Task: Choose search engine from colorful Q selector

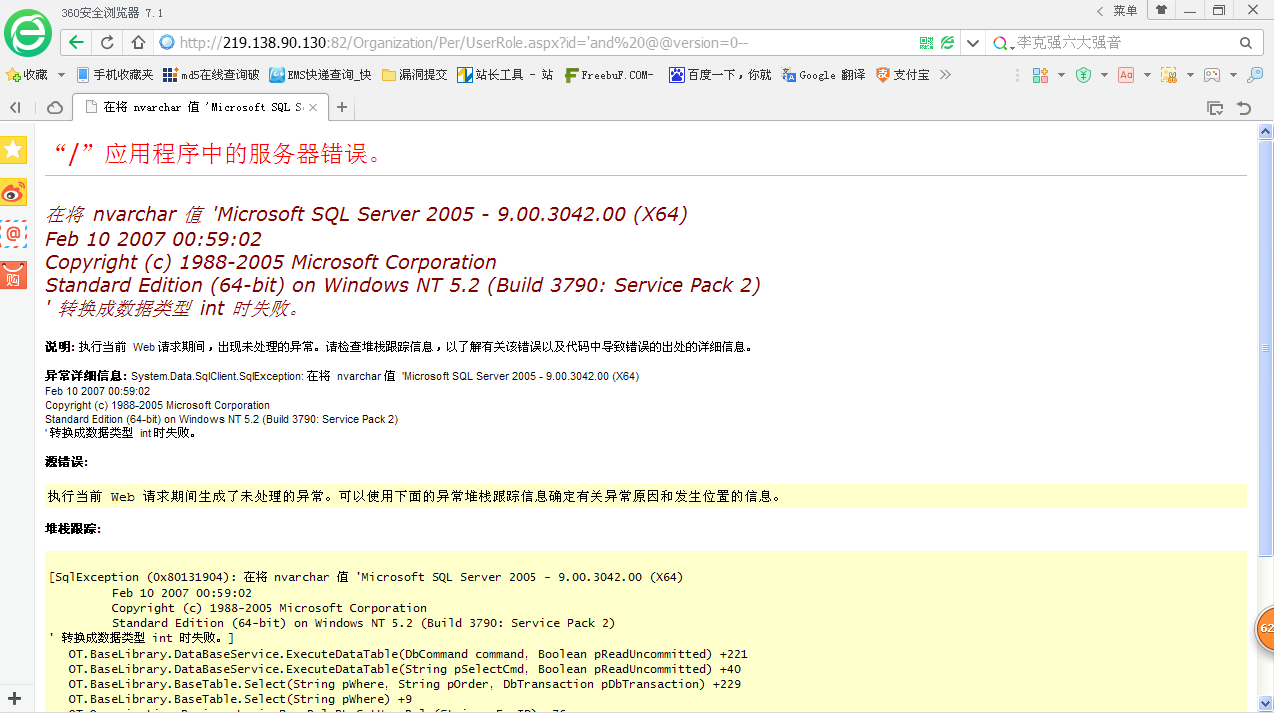Action: 1003,43
